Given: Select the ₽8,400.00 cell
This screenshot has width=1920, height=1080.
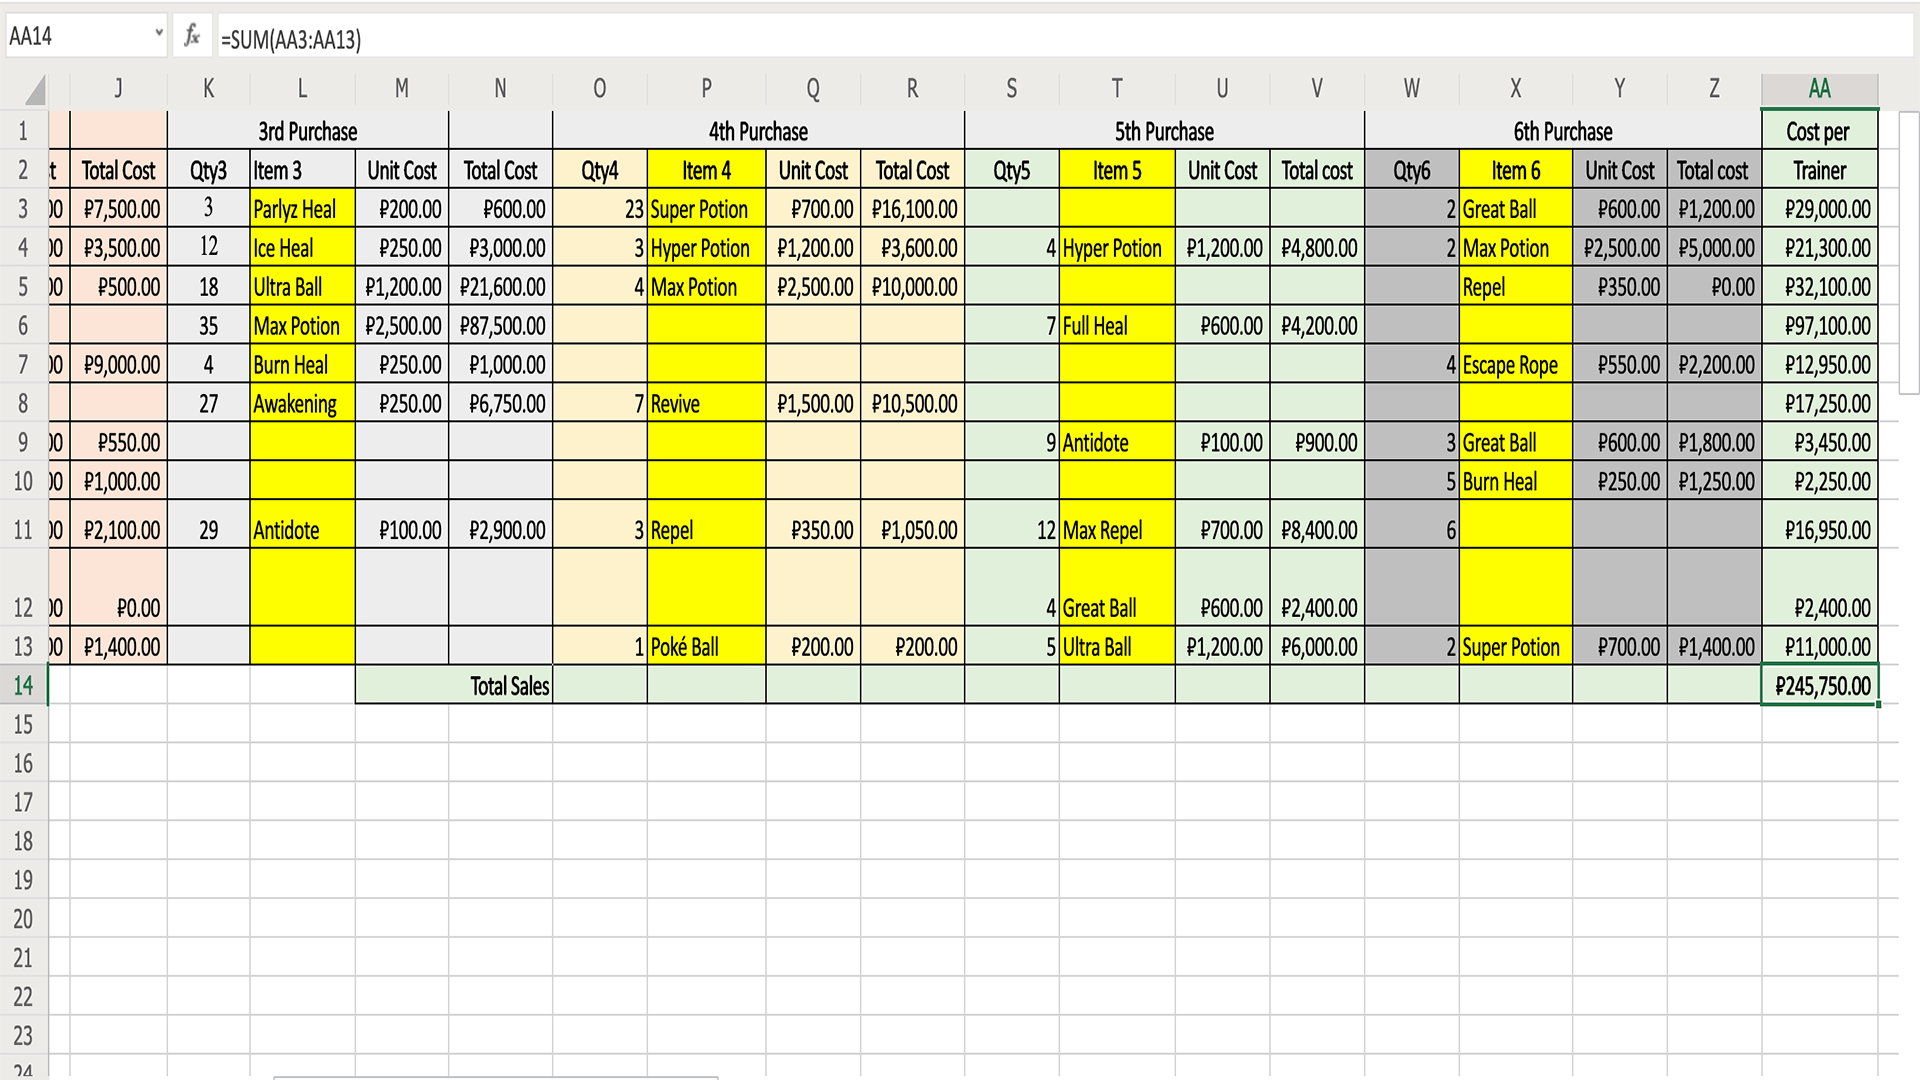Looking at the screenshot, I should pyautogui.click(x=1317, y=530).
